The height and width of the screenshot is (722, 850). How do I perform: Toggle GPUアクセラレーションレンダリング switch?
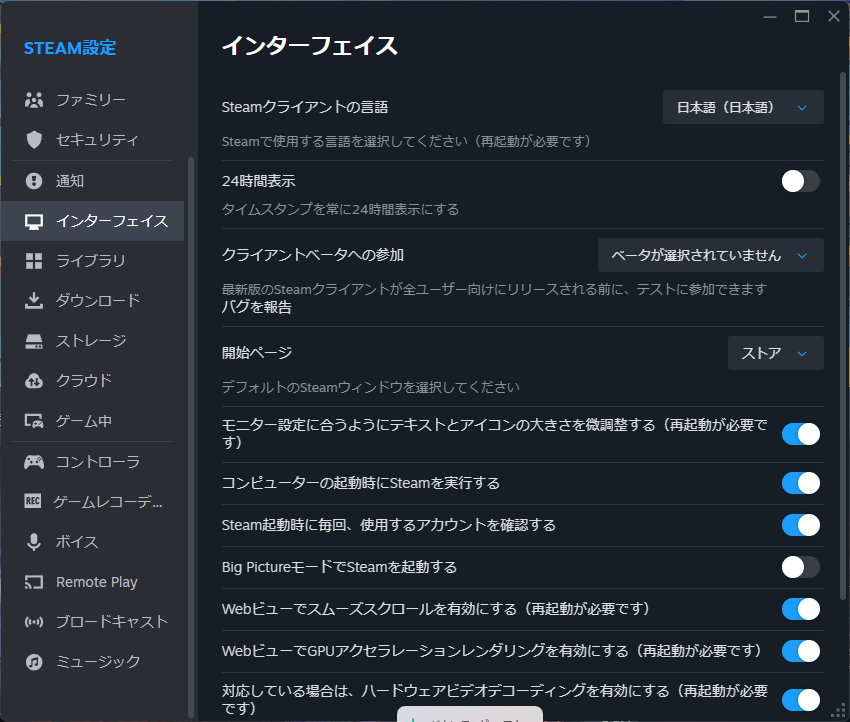[801, 651]
